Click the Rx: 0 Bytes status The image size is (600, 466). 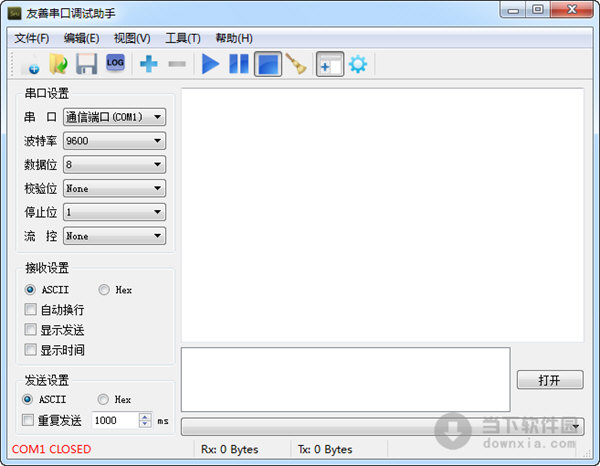coord(230,449)
